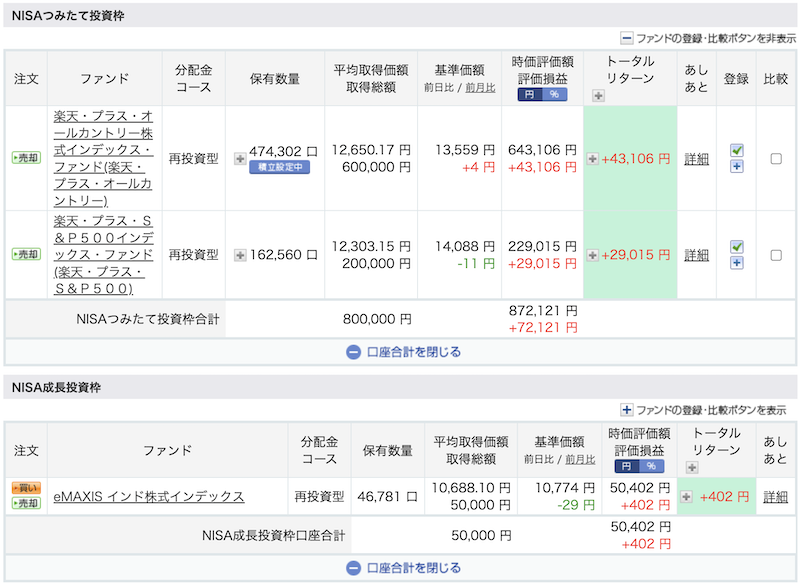Click NISA成長投資枠 section heading
800x584 pixels.
56,388
